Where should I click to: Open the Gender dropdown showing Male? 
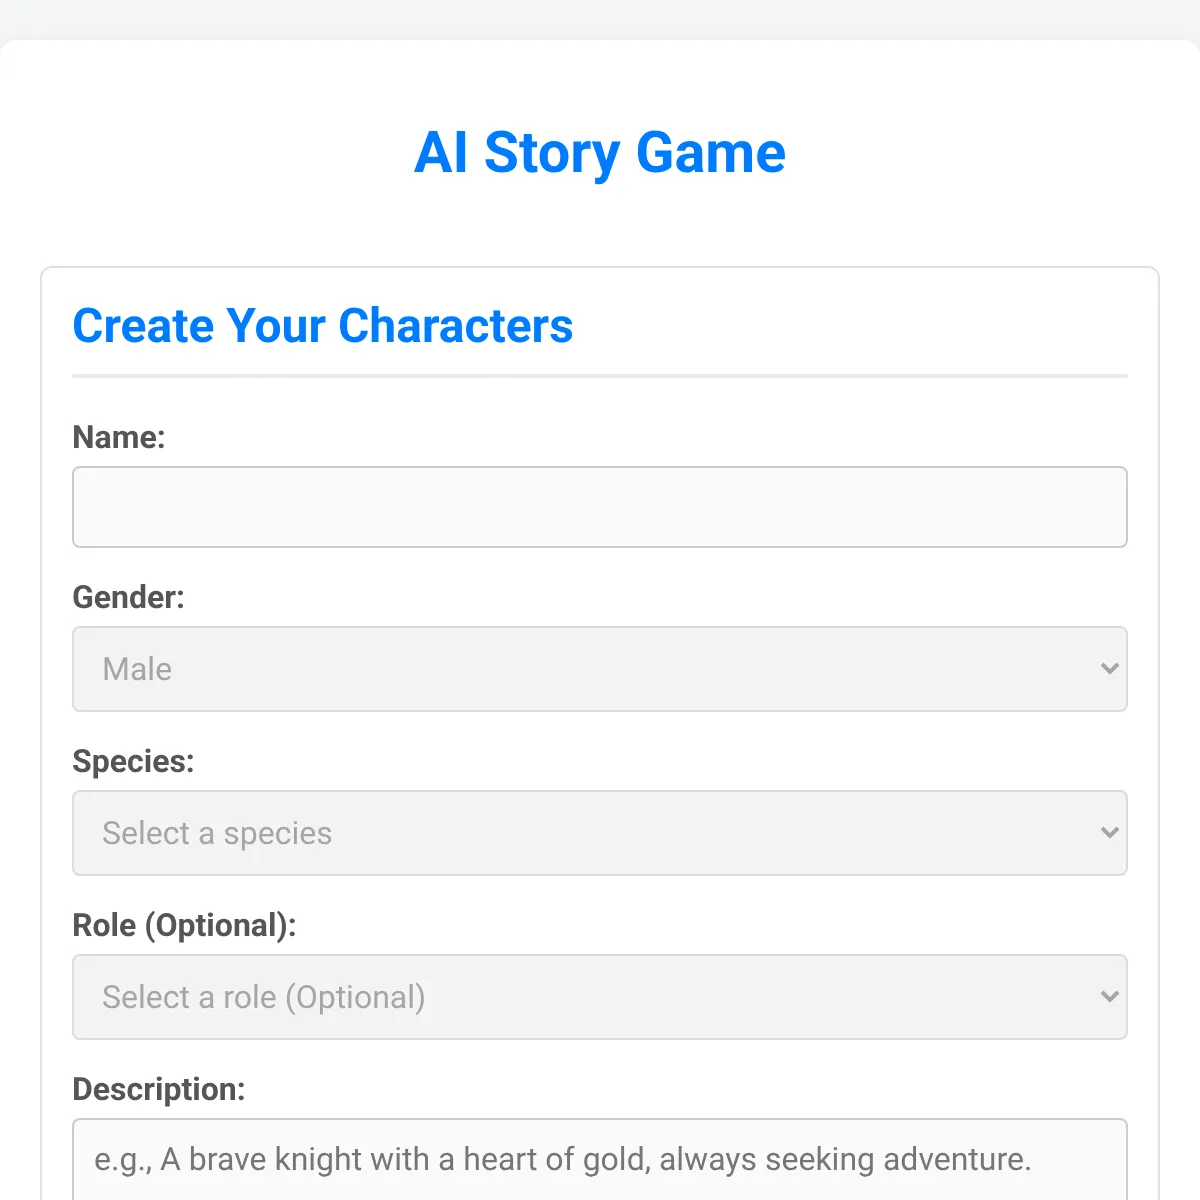point(600,669)
